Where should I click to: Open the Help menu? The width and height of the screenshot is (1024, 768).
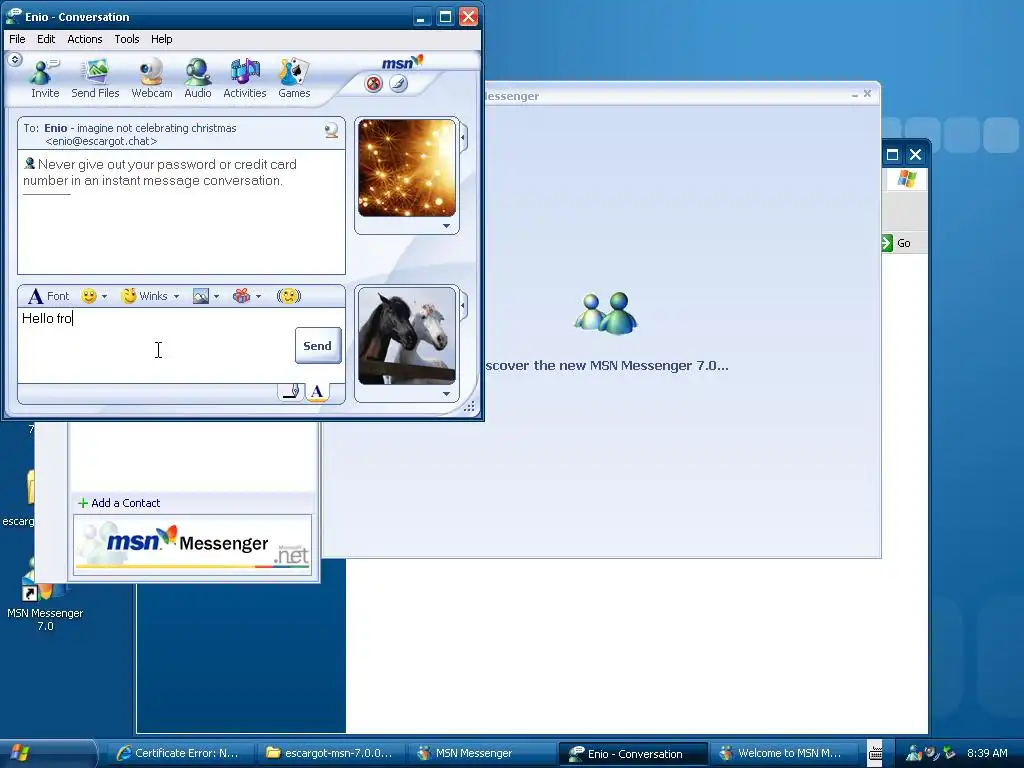(161, 39)
